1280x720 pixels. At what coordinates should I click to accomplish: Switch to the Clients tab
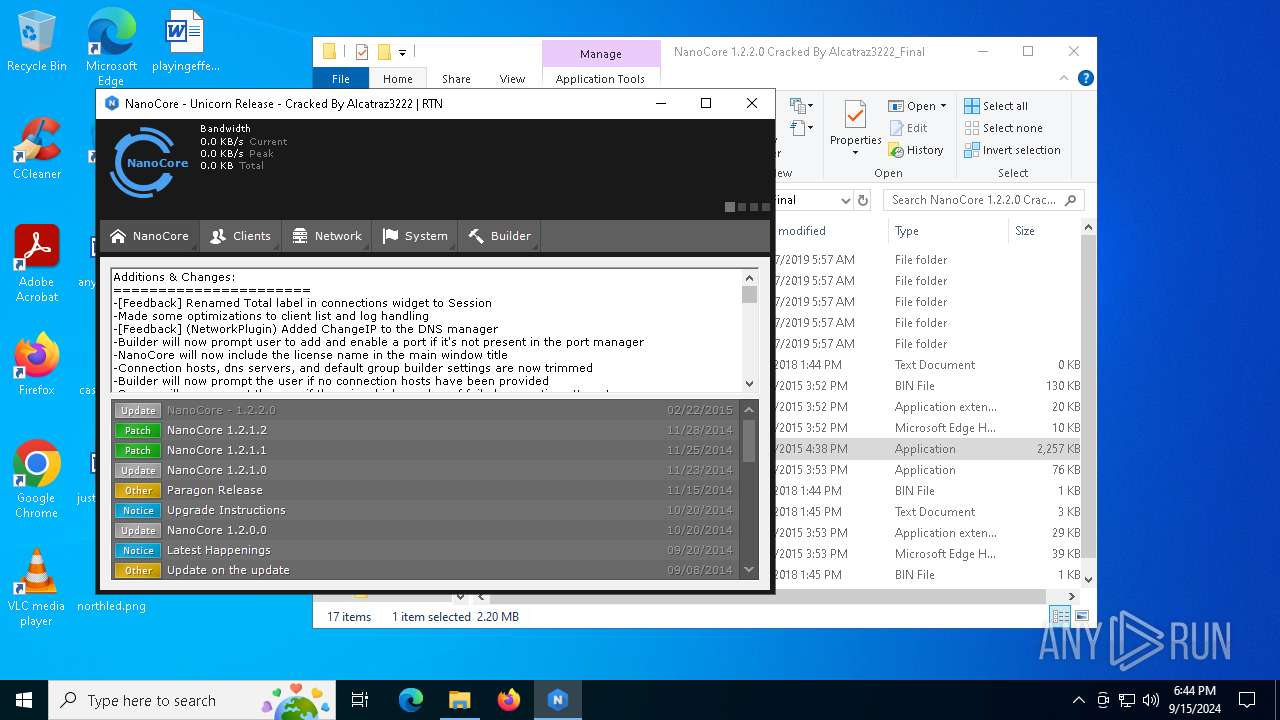pos(240,236)
